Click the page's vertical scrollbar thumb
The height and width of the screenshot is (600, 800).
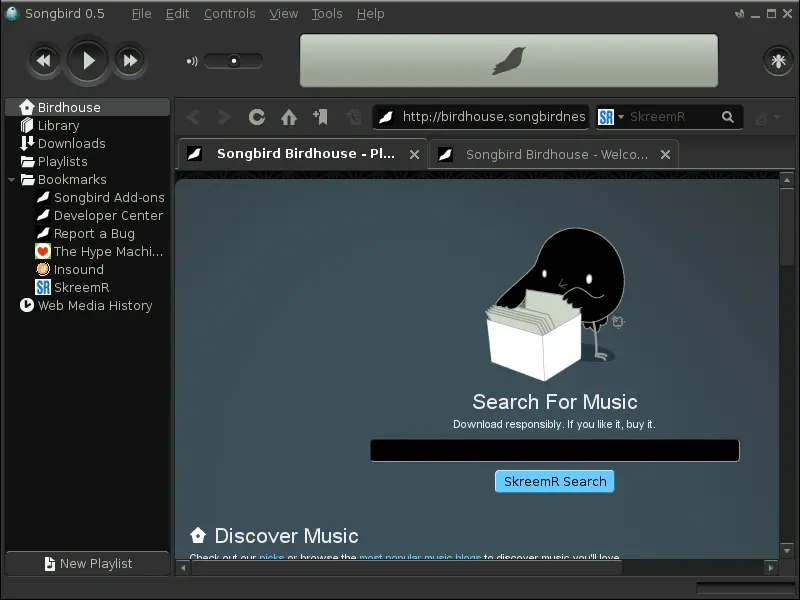(787, 227)
